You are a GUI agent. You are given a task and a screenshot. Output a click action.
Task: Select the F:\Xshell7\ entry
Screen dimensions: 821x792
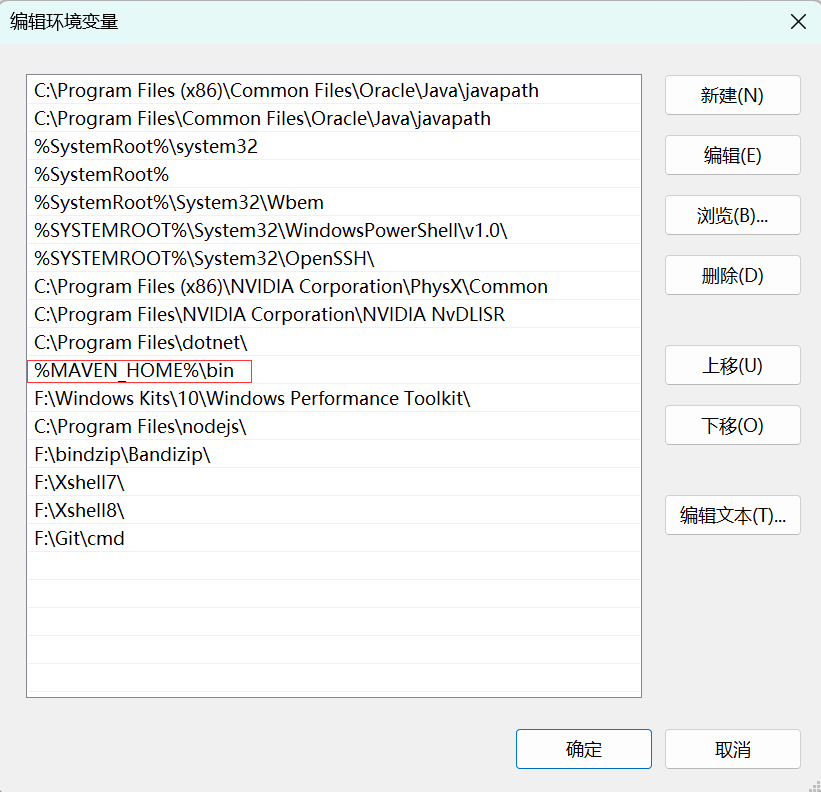pos(334,483)
